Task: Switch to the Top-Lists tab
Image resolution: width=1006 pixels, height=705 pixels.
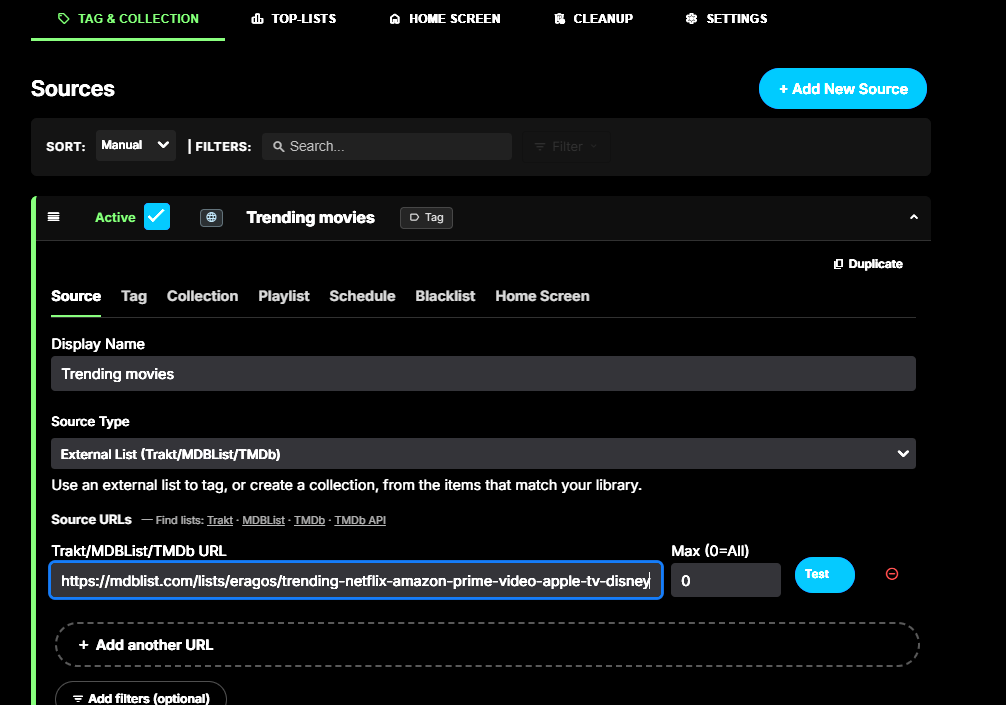Action: pyautogui.click(x=294, y=19)
